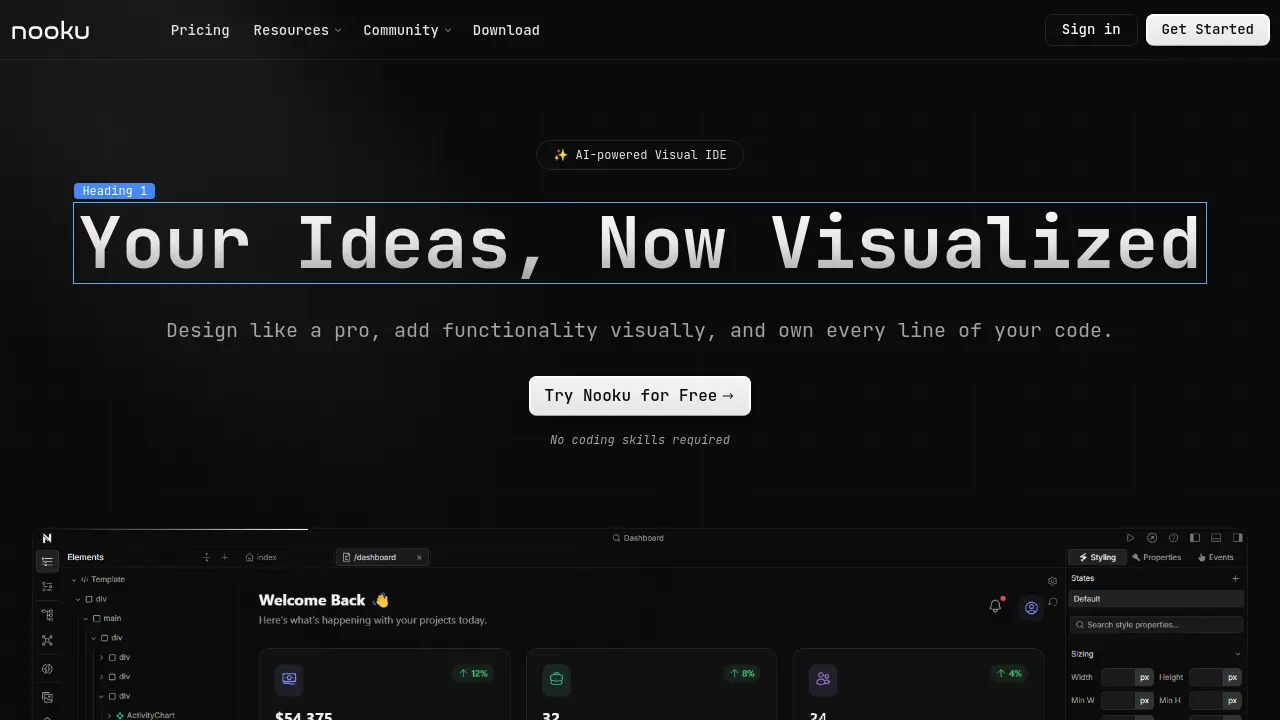Click the 4% growth badge
The image size is (1280, 720).
pos(1008,673)
